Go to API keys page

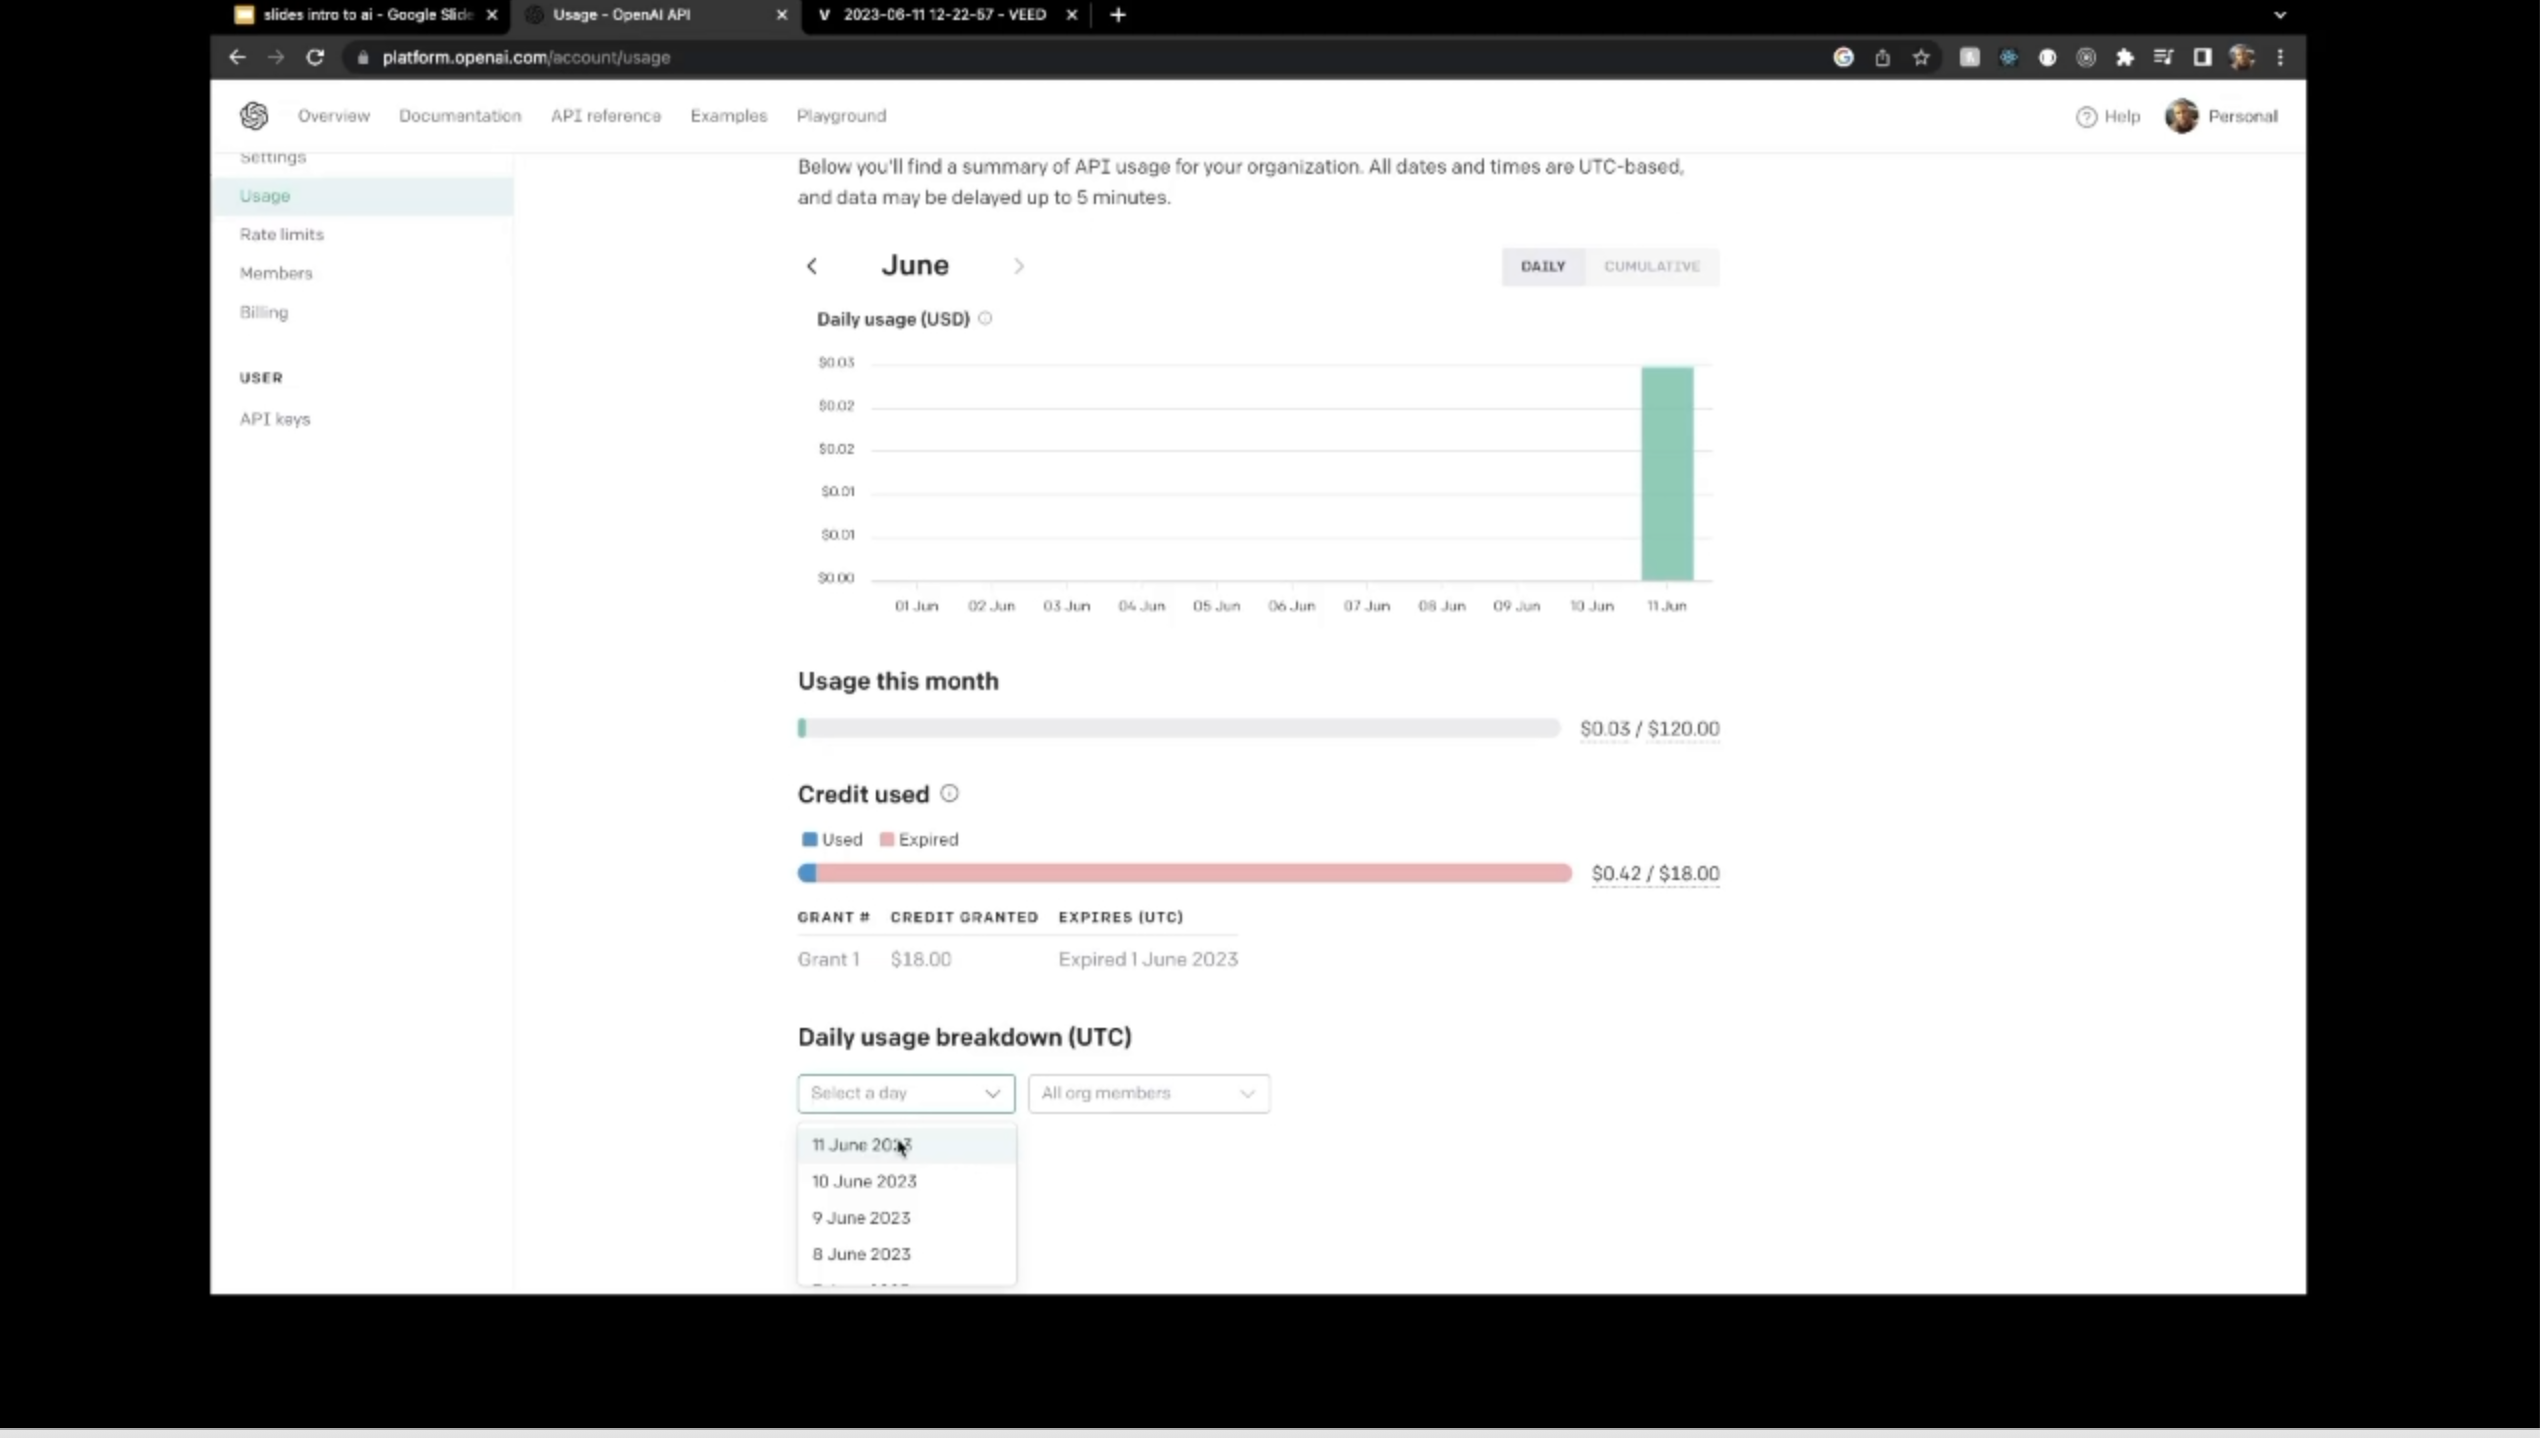(x=275, y=419)
